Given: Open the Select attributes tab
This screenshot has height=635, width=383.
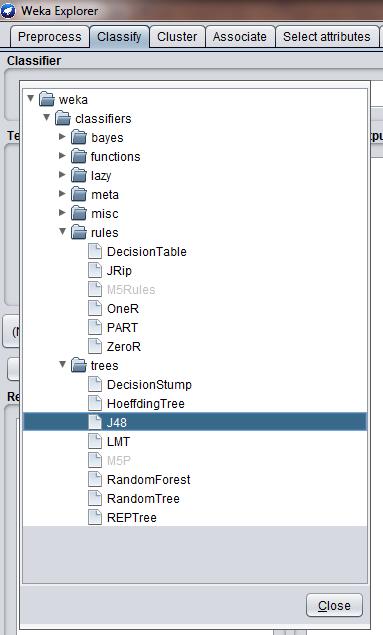Looking at the screenshot, I should point(327,37).
